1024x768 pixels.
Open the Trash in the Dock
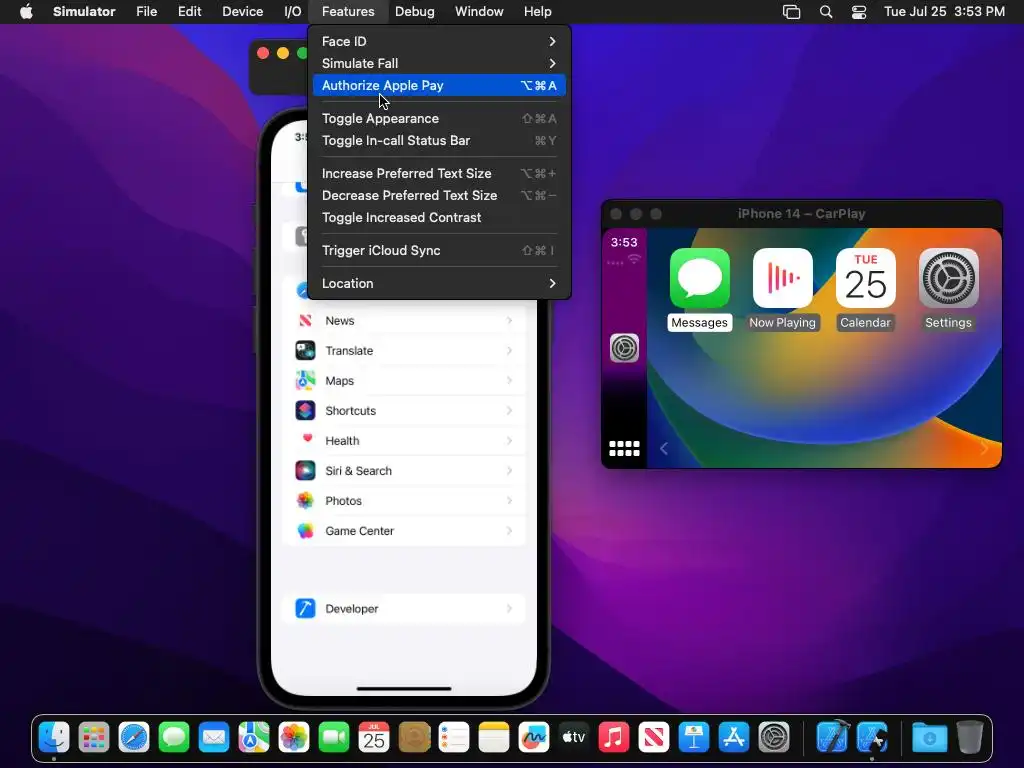click(x=970, y=738)
